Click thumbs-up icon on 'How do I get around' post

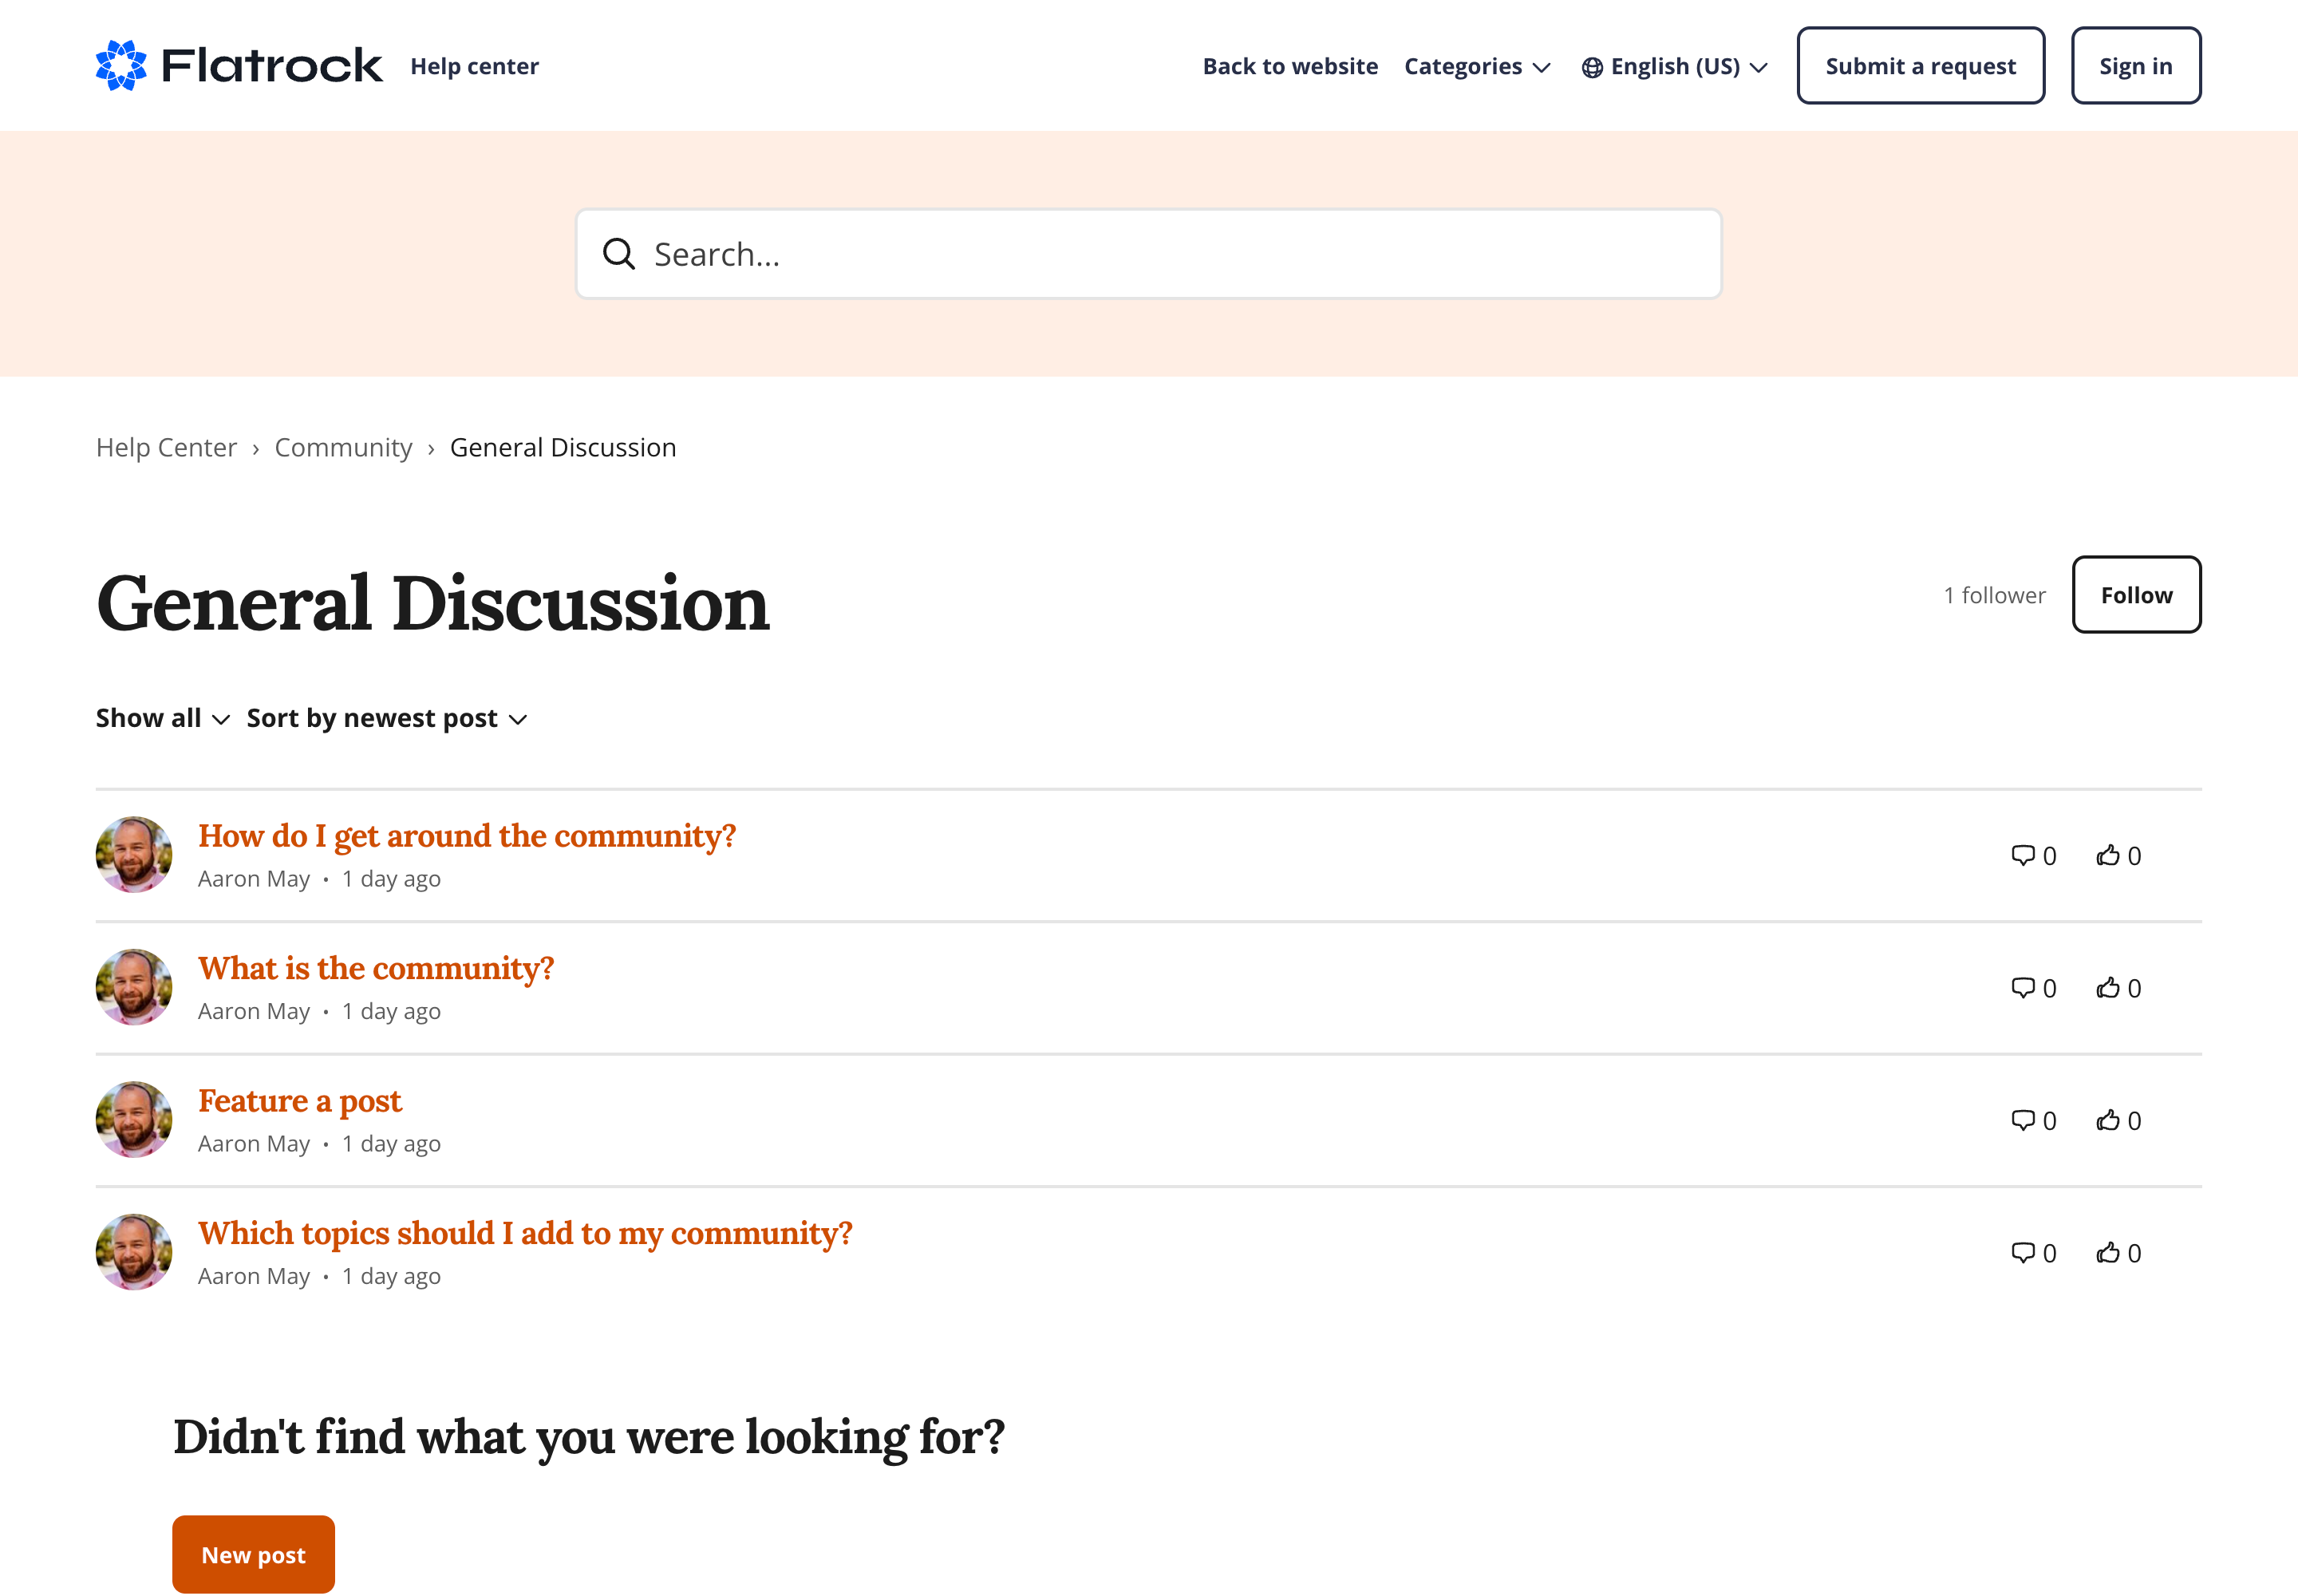click(x=2108, y=855)
